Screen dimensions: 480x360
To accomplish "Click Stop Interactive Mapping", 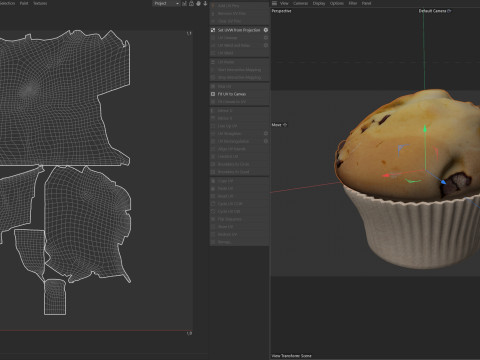I will (239, 77).
